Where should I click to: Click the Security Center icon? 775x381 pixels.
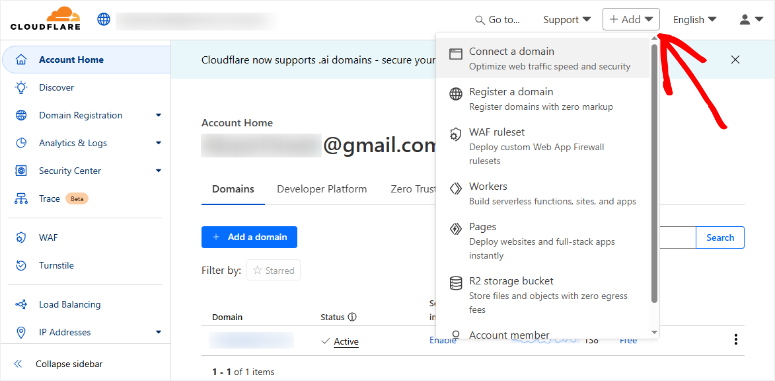coord(21,170)
